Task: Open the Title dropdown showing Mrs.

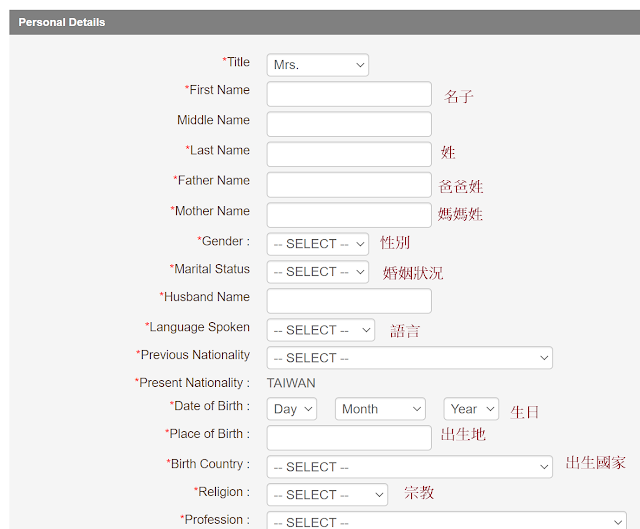Action: (318, 65)
